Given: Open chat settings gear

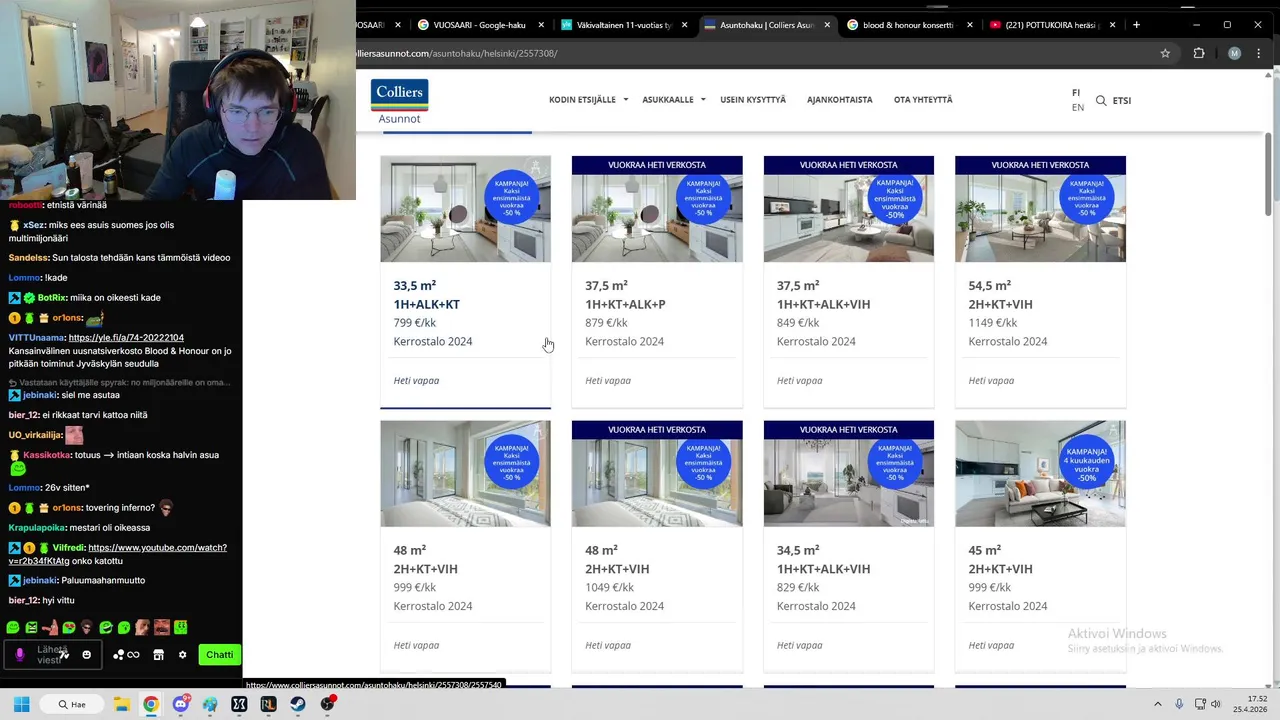Looking at the screenshot, I should (182, 655).
